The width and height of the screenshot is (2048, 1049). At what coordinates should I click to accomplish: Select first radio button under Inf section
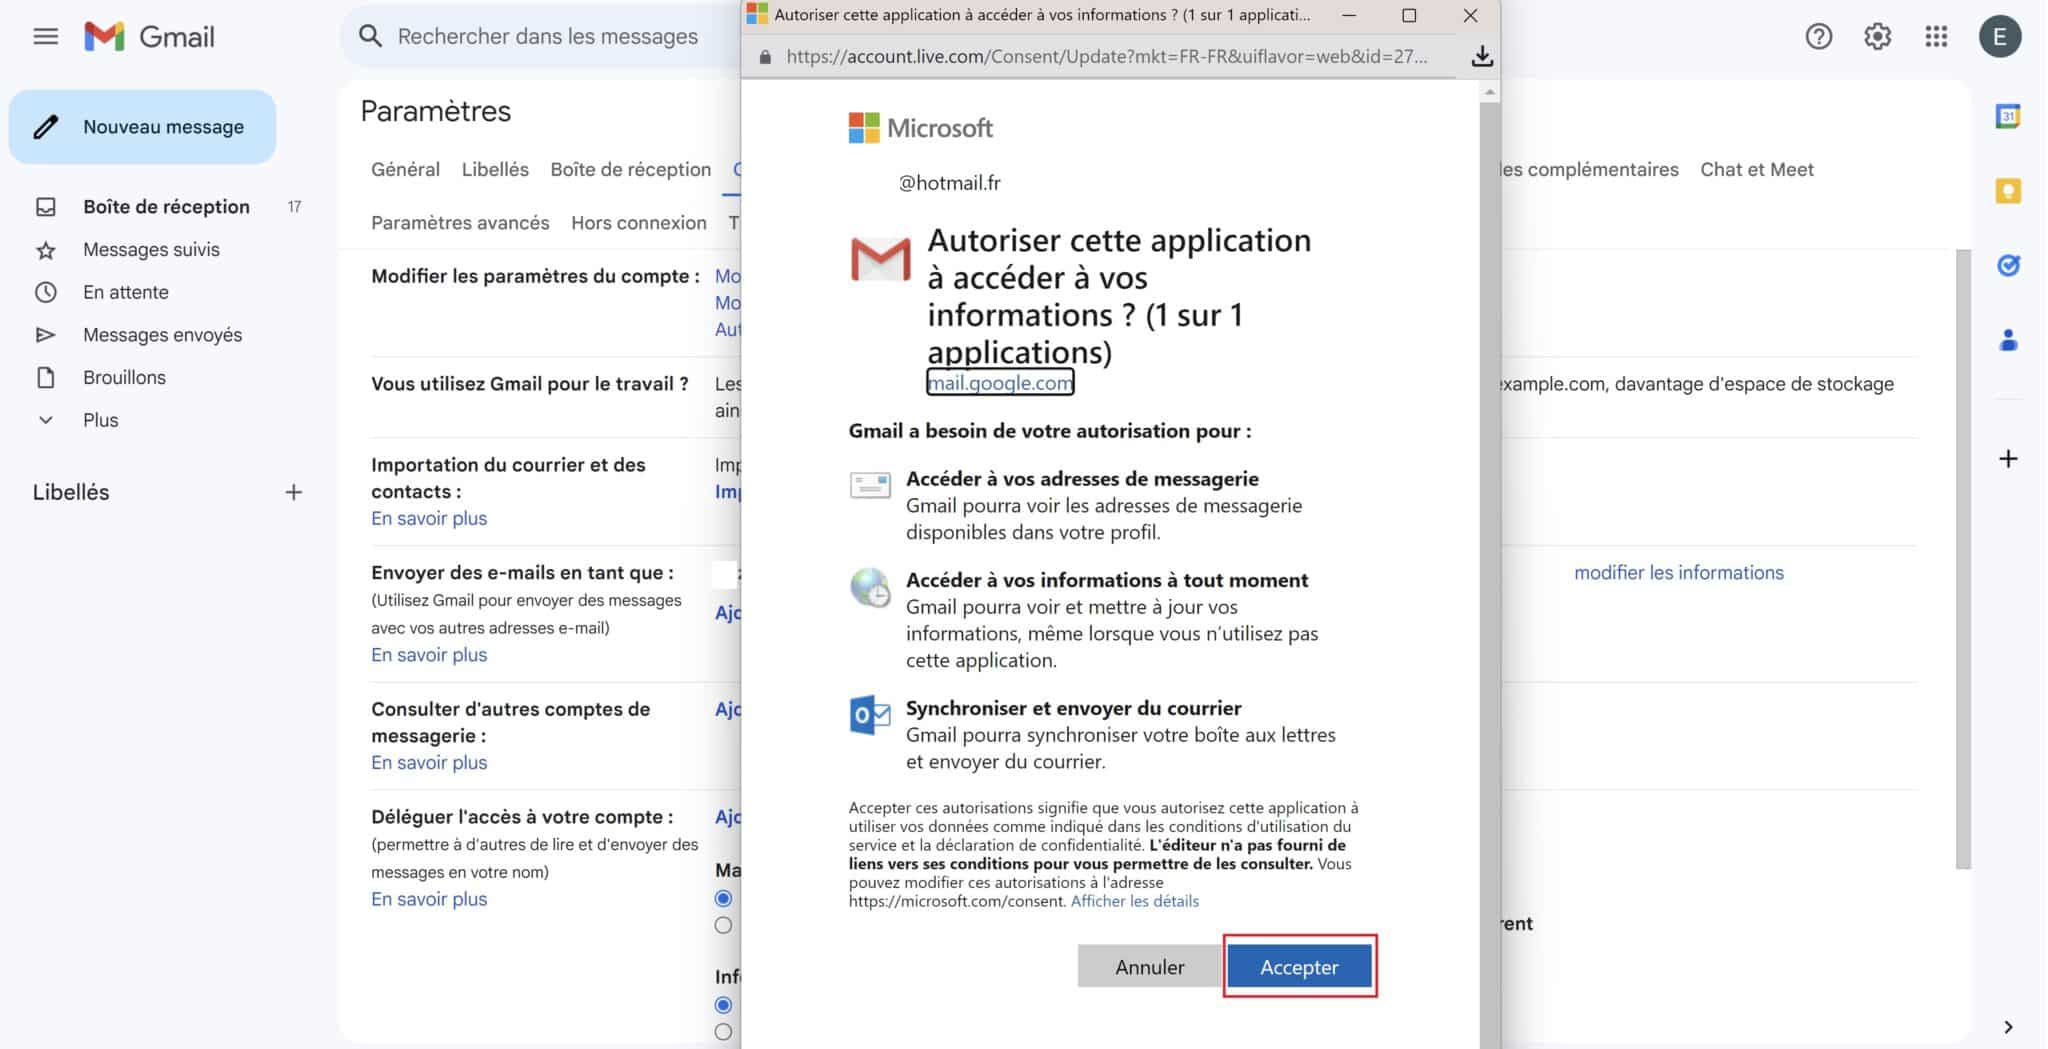723,1005
